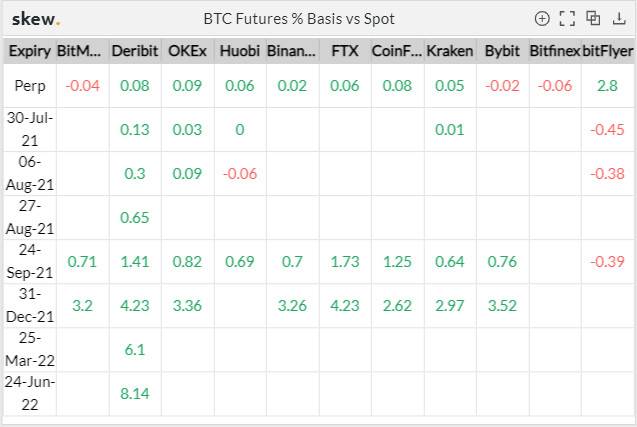Select the Deribit column header
The width and height of the screenshot is (637, 427).
[135, 51]
